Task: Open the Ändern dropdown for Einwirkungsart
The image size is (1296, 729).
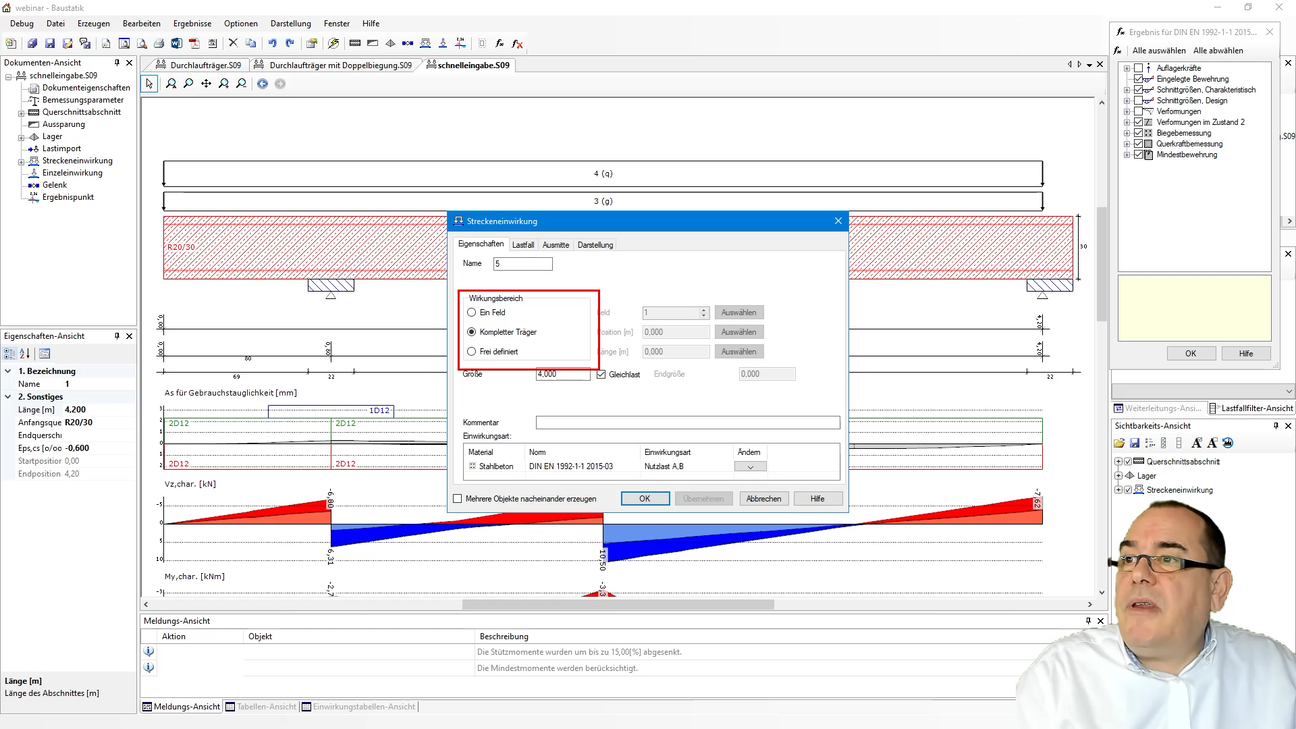Action: coord(750,467)
